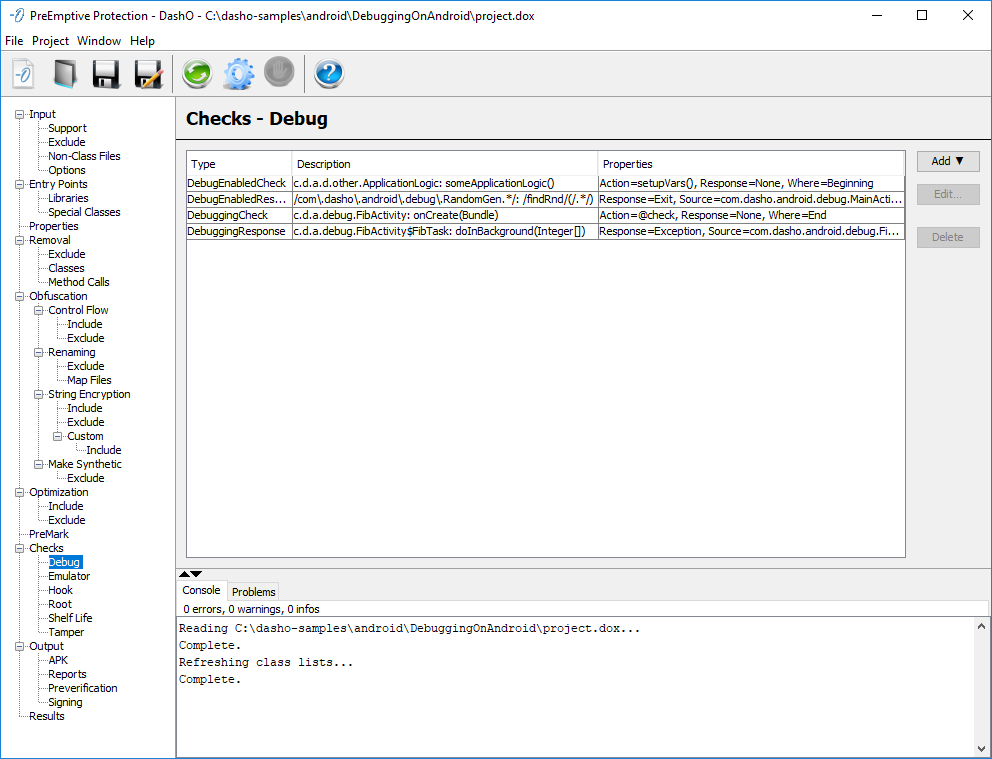Open the Project menu
The width and height of the screenshot is (992, 759).
click(x=50, y=41)
